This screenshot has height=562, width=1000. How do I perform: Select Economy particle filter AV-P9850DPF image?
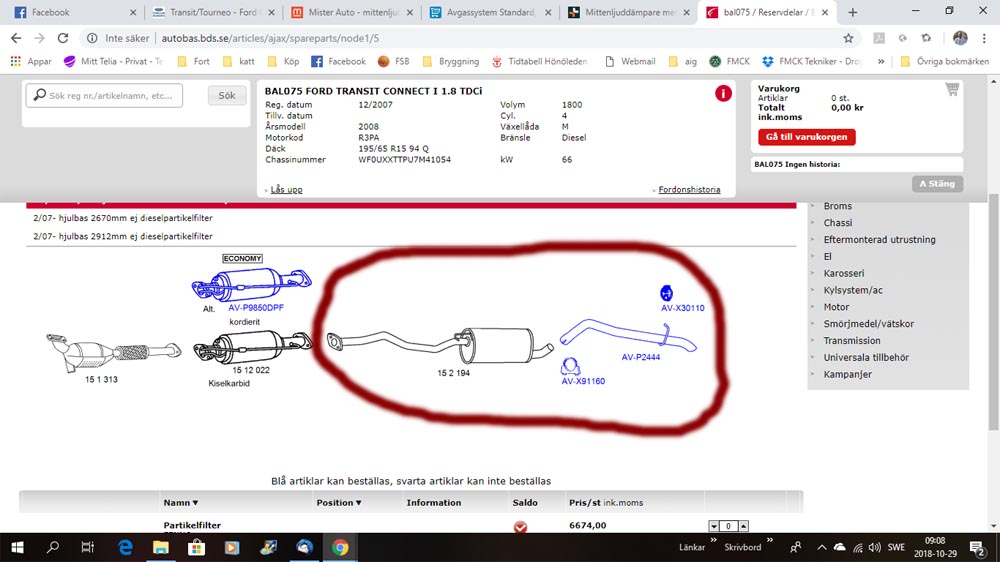click(252, 285)
